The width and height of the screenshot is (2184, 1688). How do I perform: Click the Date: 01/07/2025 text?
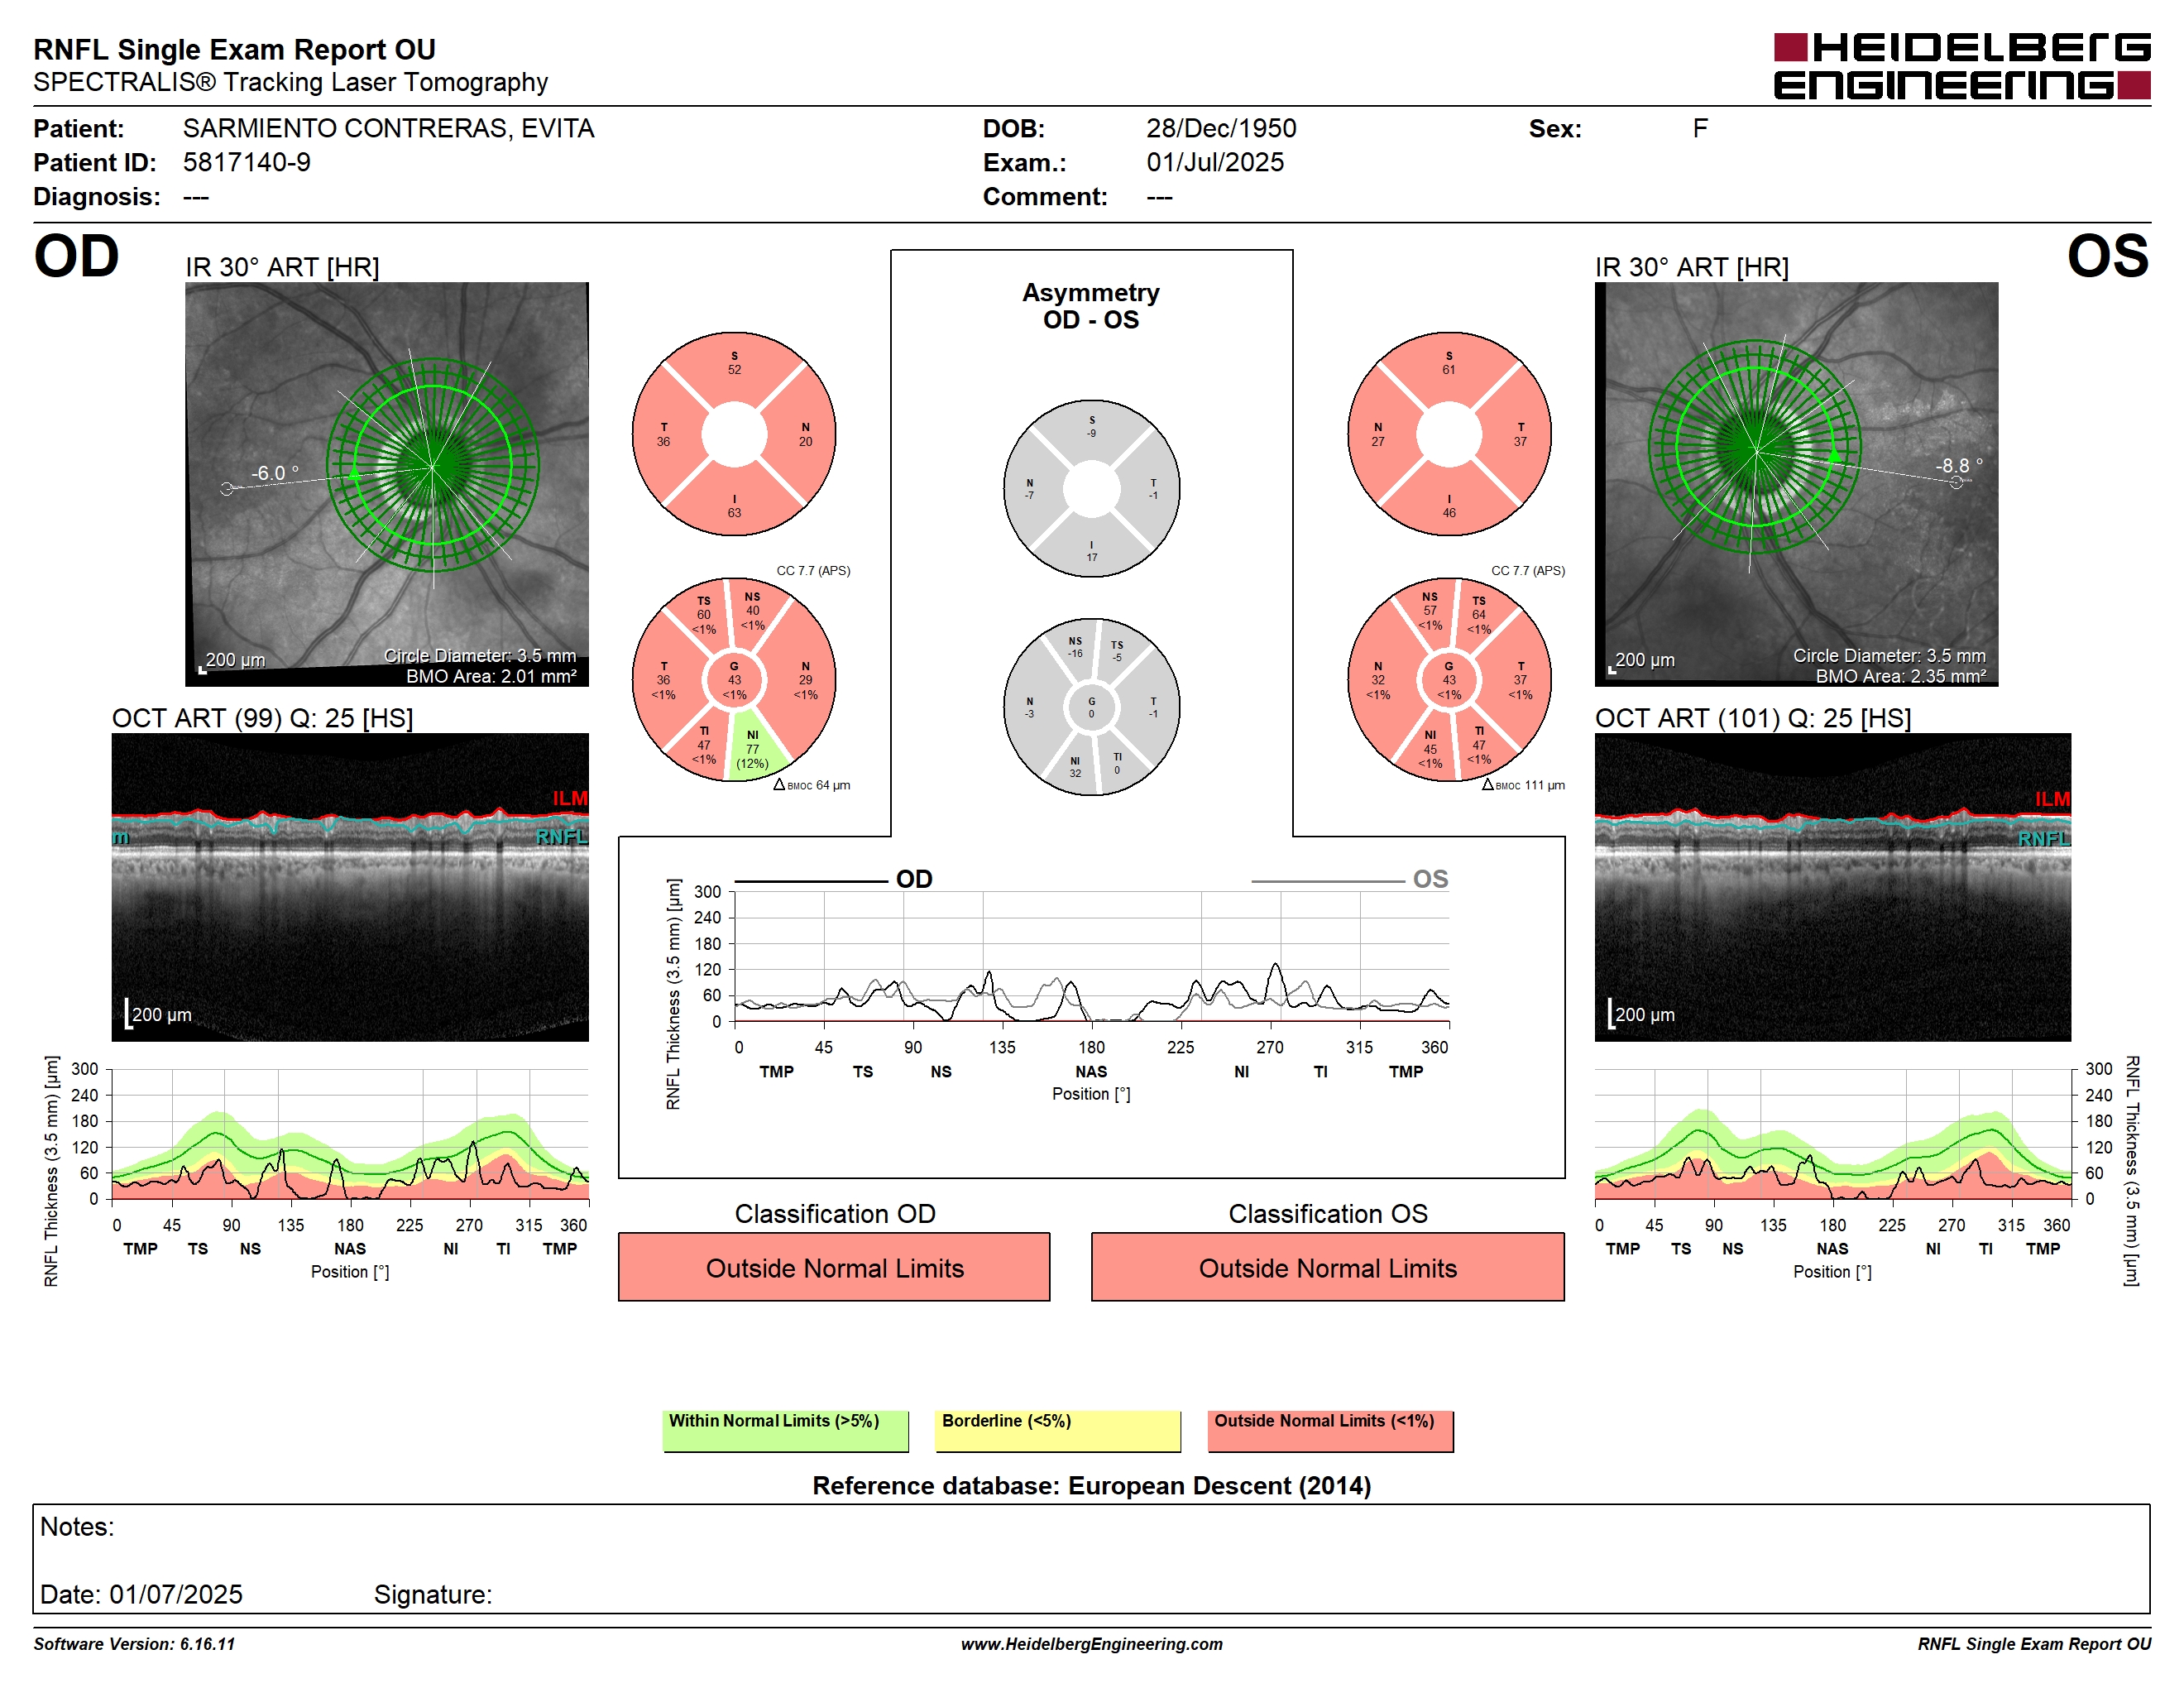tap(141, 1595)
